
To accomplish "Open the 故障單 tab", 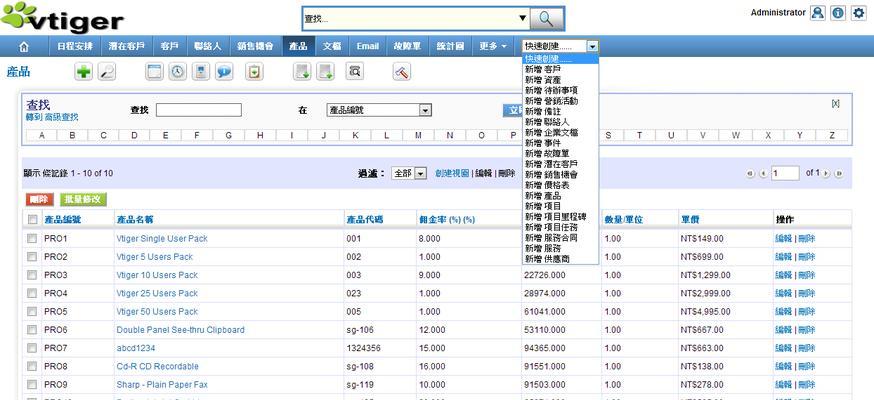I will [407, 47].
